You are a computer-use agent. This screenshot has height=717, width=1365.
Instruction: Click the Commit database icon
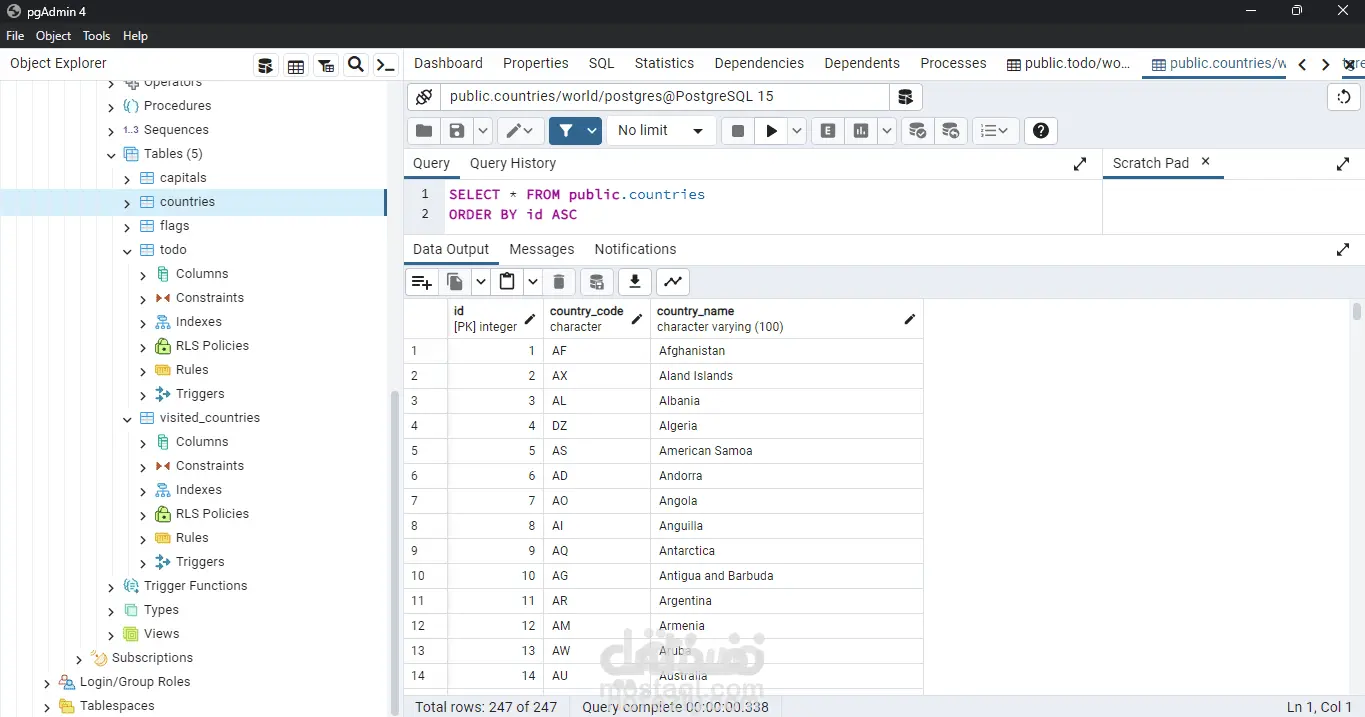(x=917, y=131)
